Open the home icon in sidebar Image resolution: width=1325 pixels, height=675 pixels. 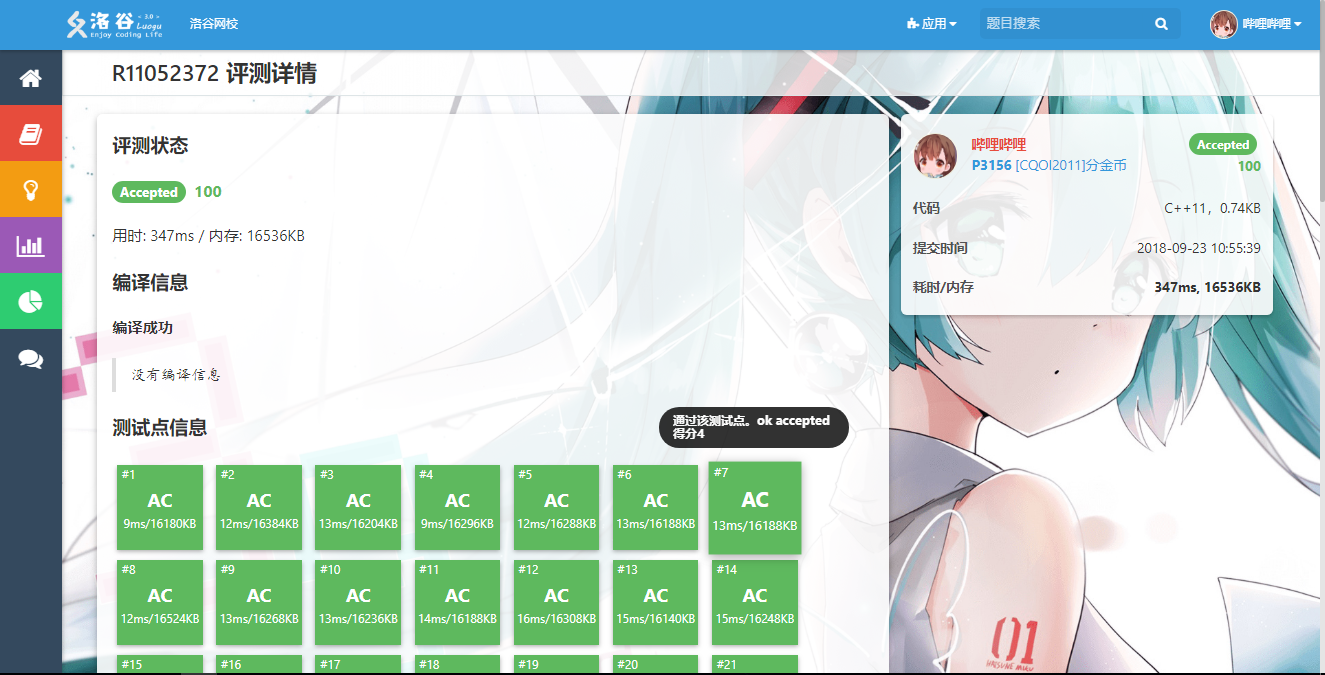pos(31,78)
